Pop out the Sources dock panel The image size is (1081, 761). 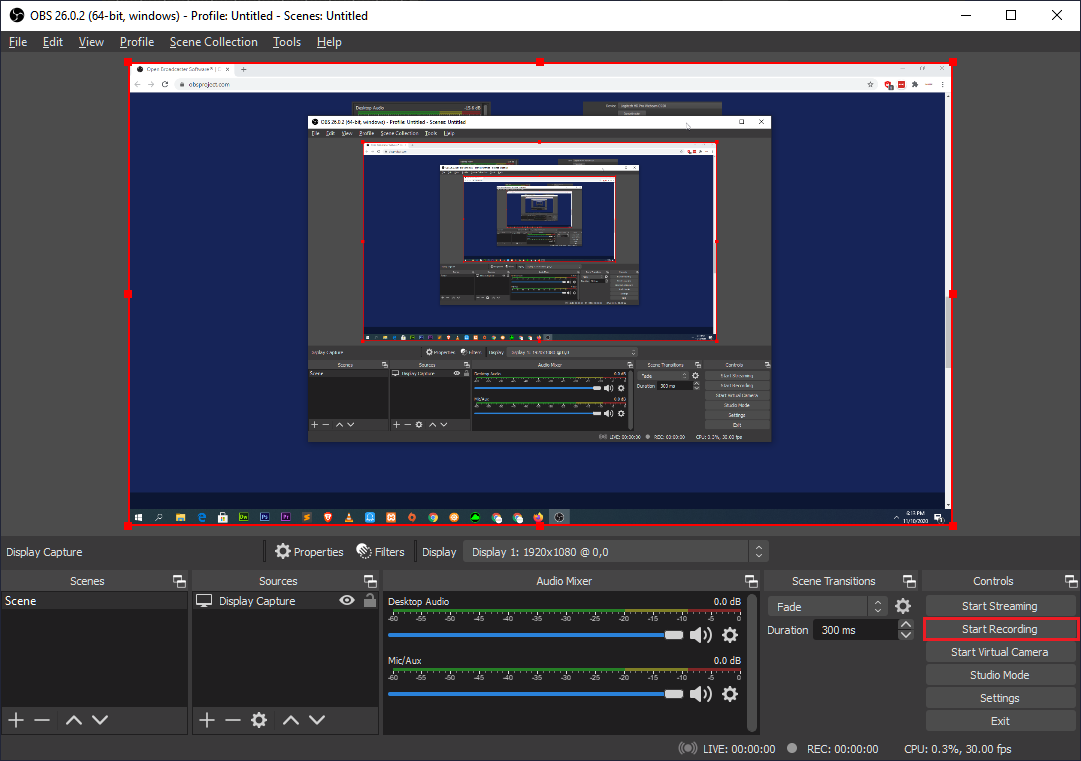pos(370,581)
